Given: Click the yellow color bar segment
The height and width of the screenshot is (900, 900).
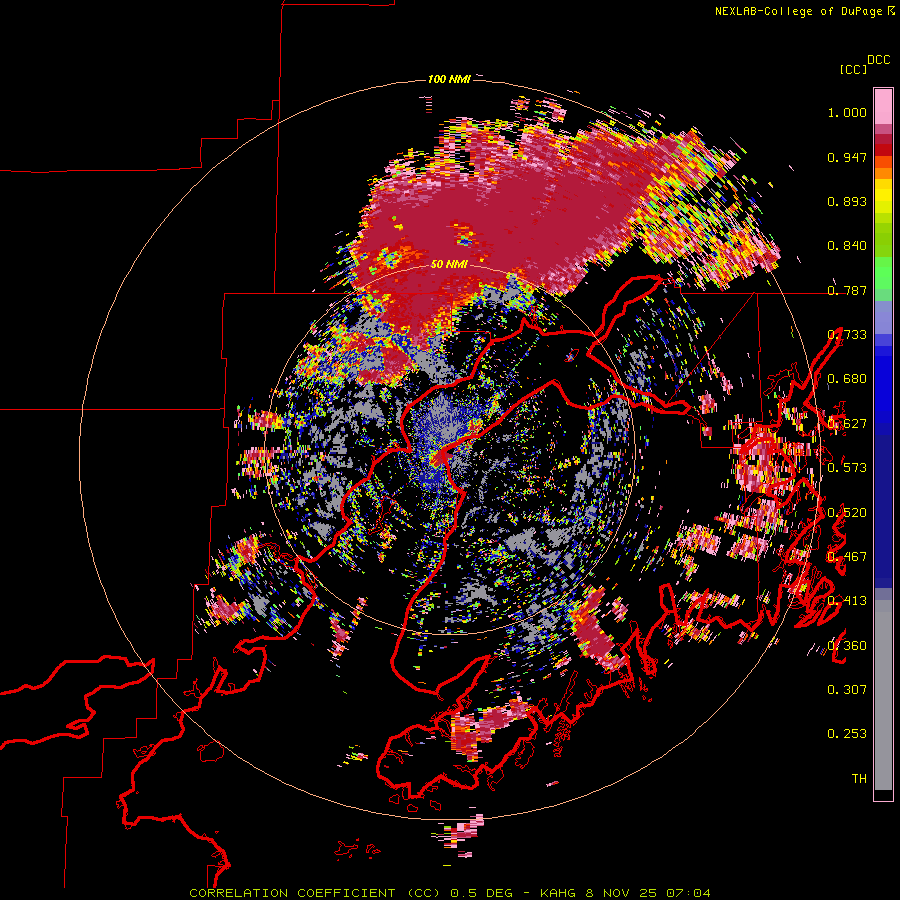Looking at the screenshot, I should click(883, 196).
